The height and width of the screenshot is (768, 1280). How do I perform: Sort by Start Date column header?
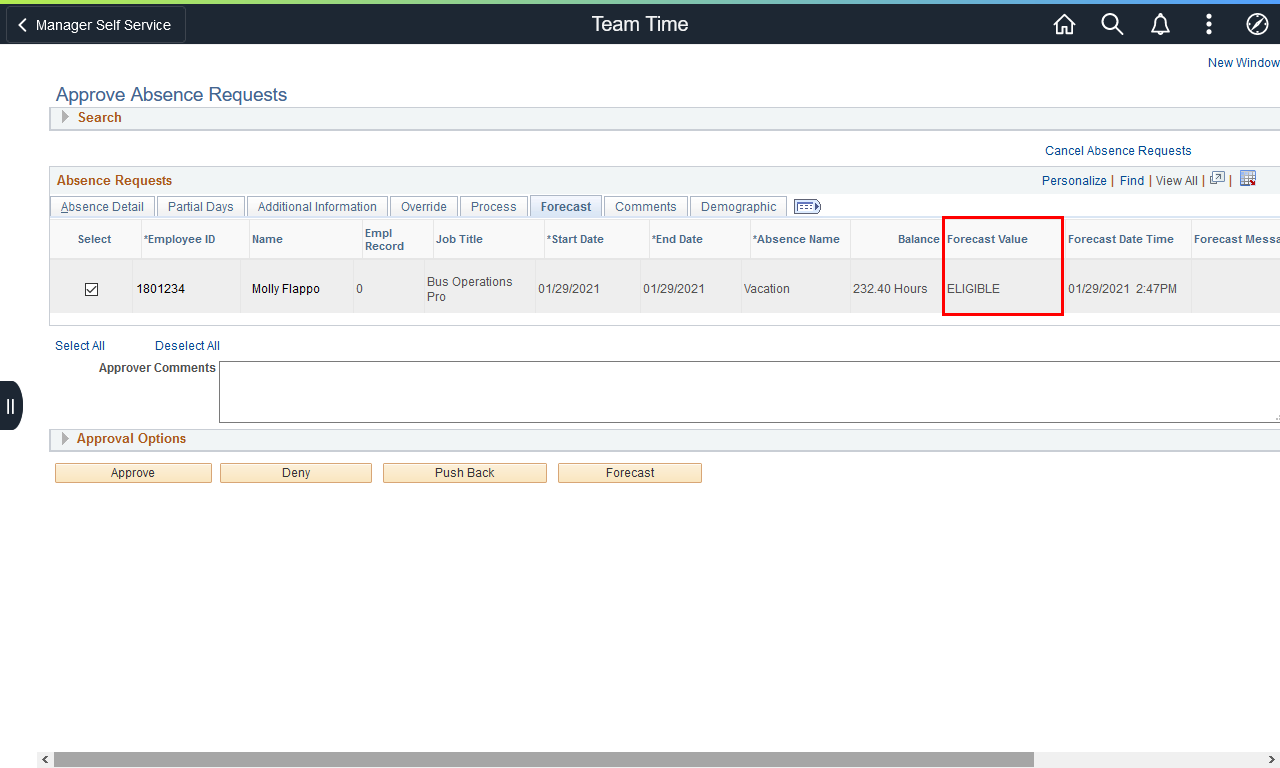pos(575,240)
